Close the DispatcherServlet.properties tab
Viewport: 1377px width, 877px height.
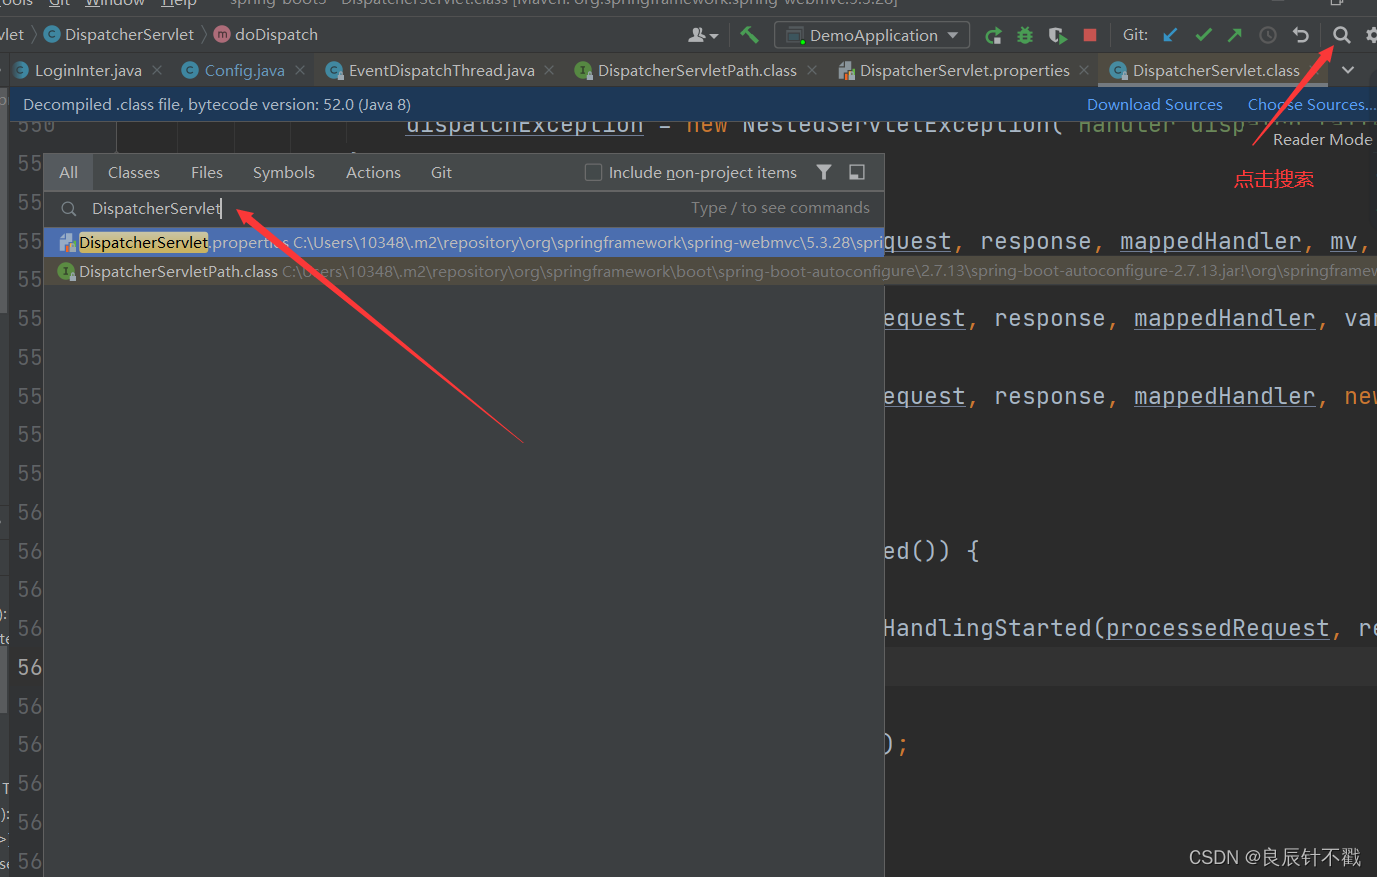(x=1084, y=71)
